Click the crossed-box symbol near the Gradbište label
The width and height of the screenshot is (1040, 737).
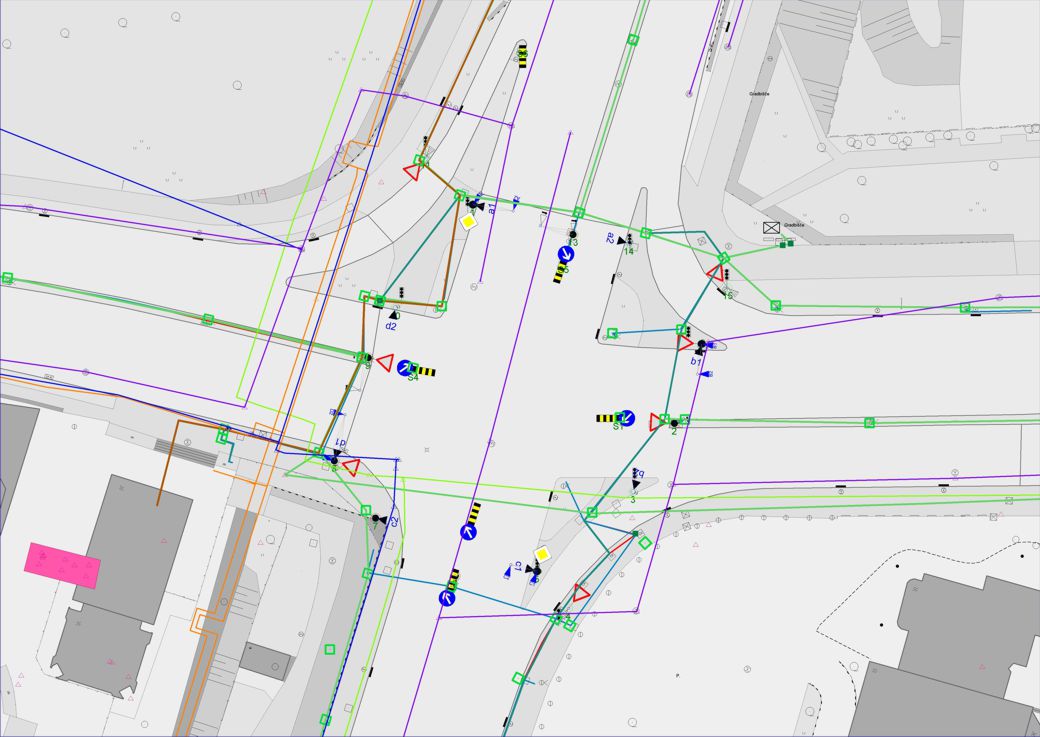point(771,228)
